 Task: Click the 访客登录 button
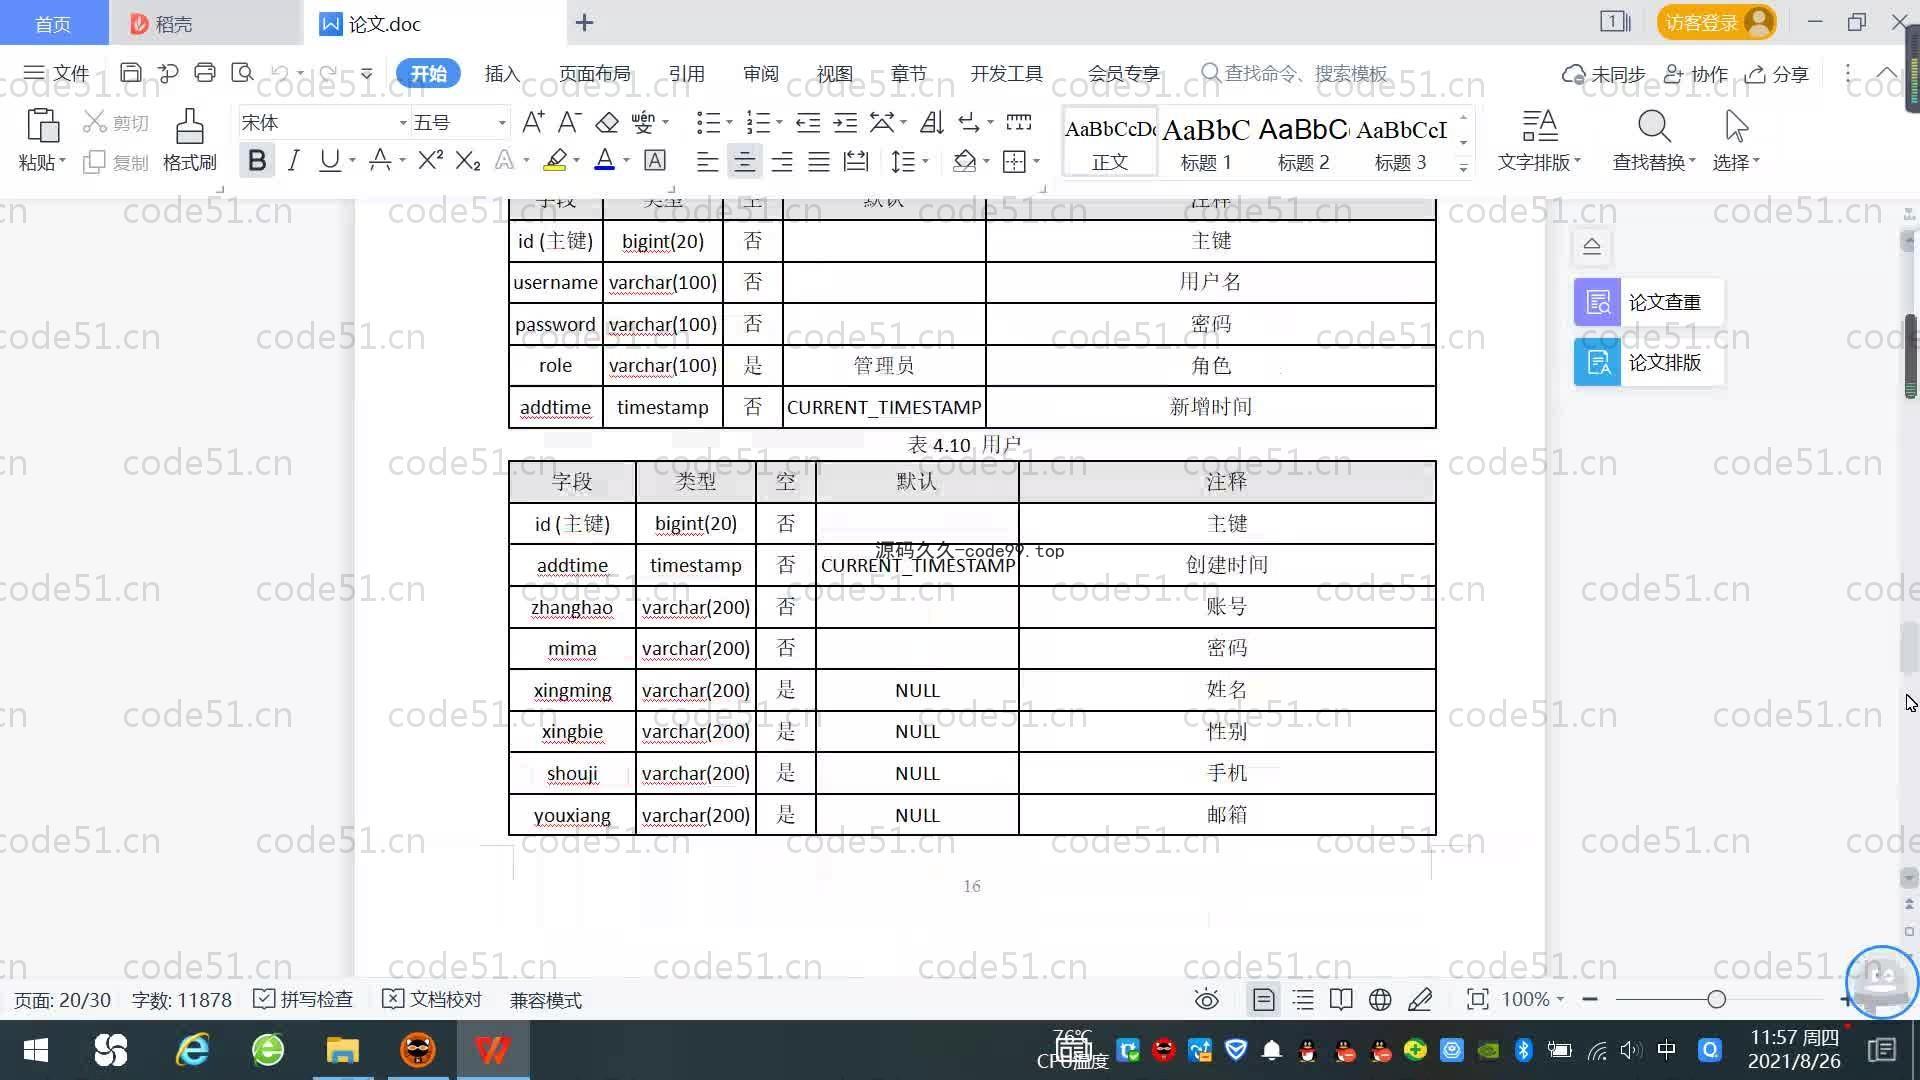[1716, 22]
